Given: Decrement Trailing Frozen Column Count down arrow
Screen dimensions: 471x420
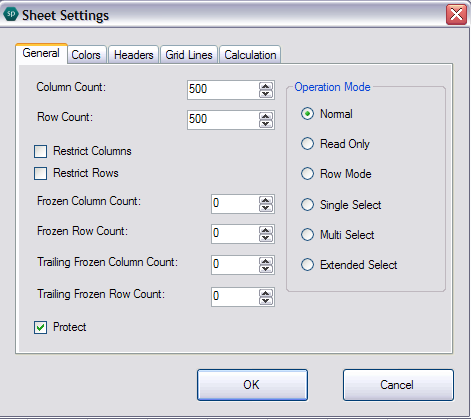Looking at the screenshot, I should (x=266, y=269).
